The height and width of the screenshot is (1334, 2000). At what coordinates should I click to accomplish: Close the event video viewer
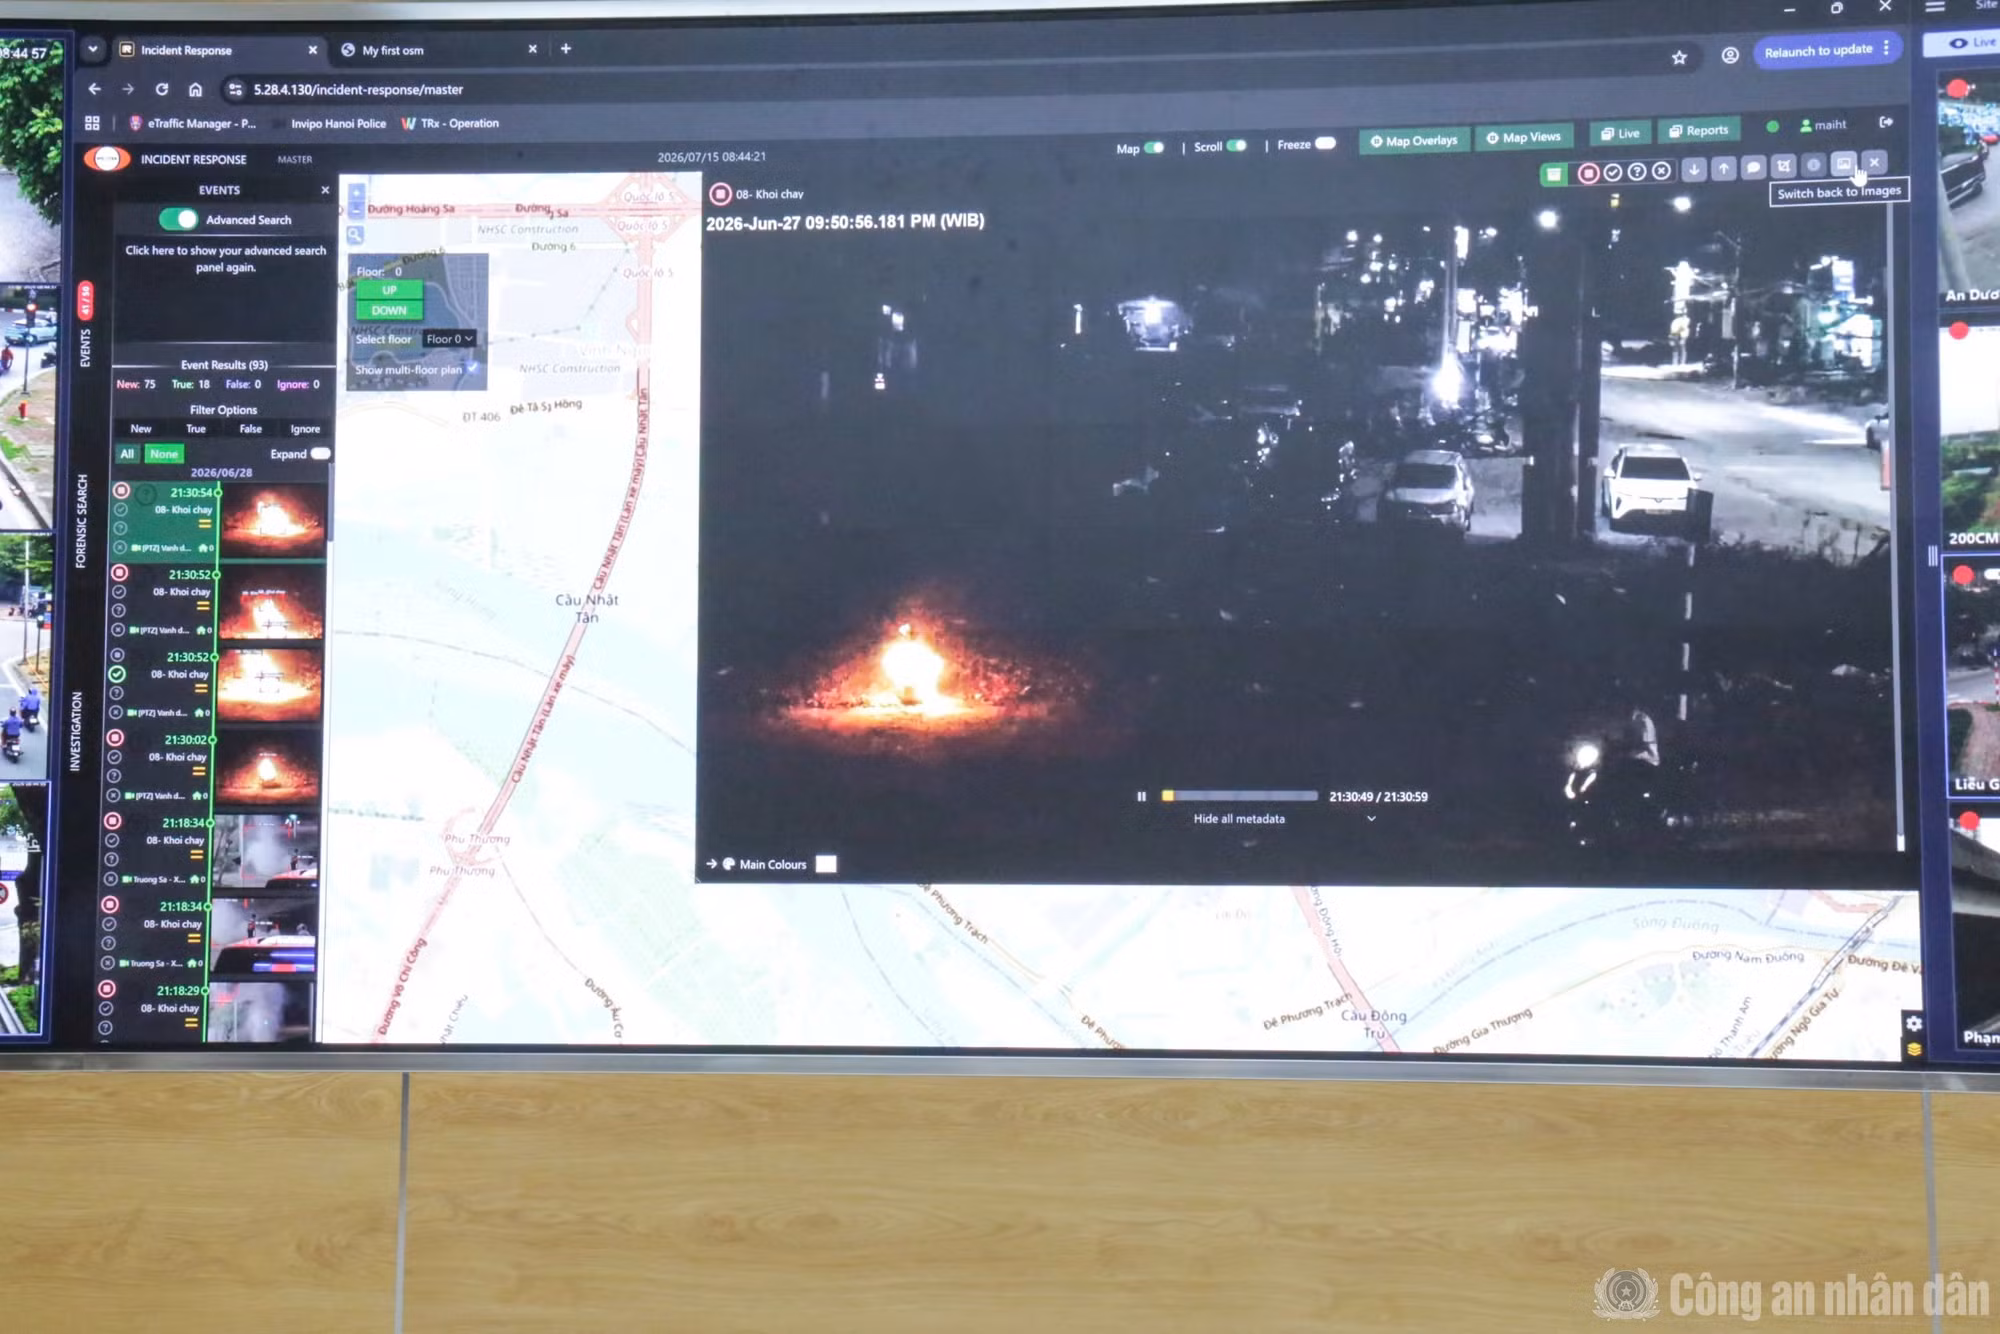tap(1875, 162)
